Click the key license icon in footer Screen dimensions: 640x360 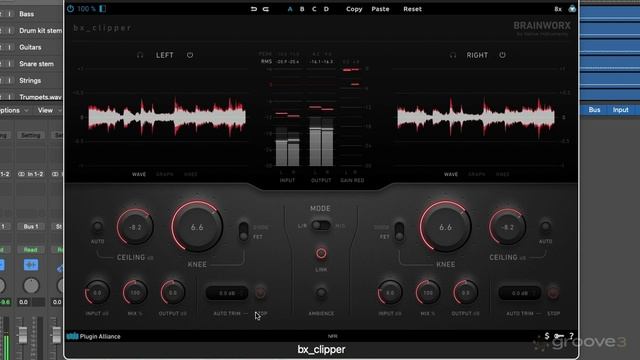[559, 336]
